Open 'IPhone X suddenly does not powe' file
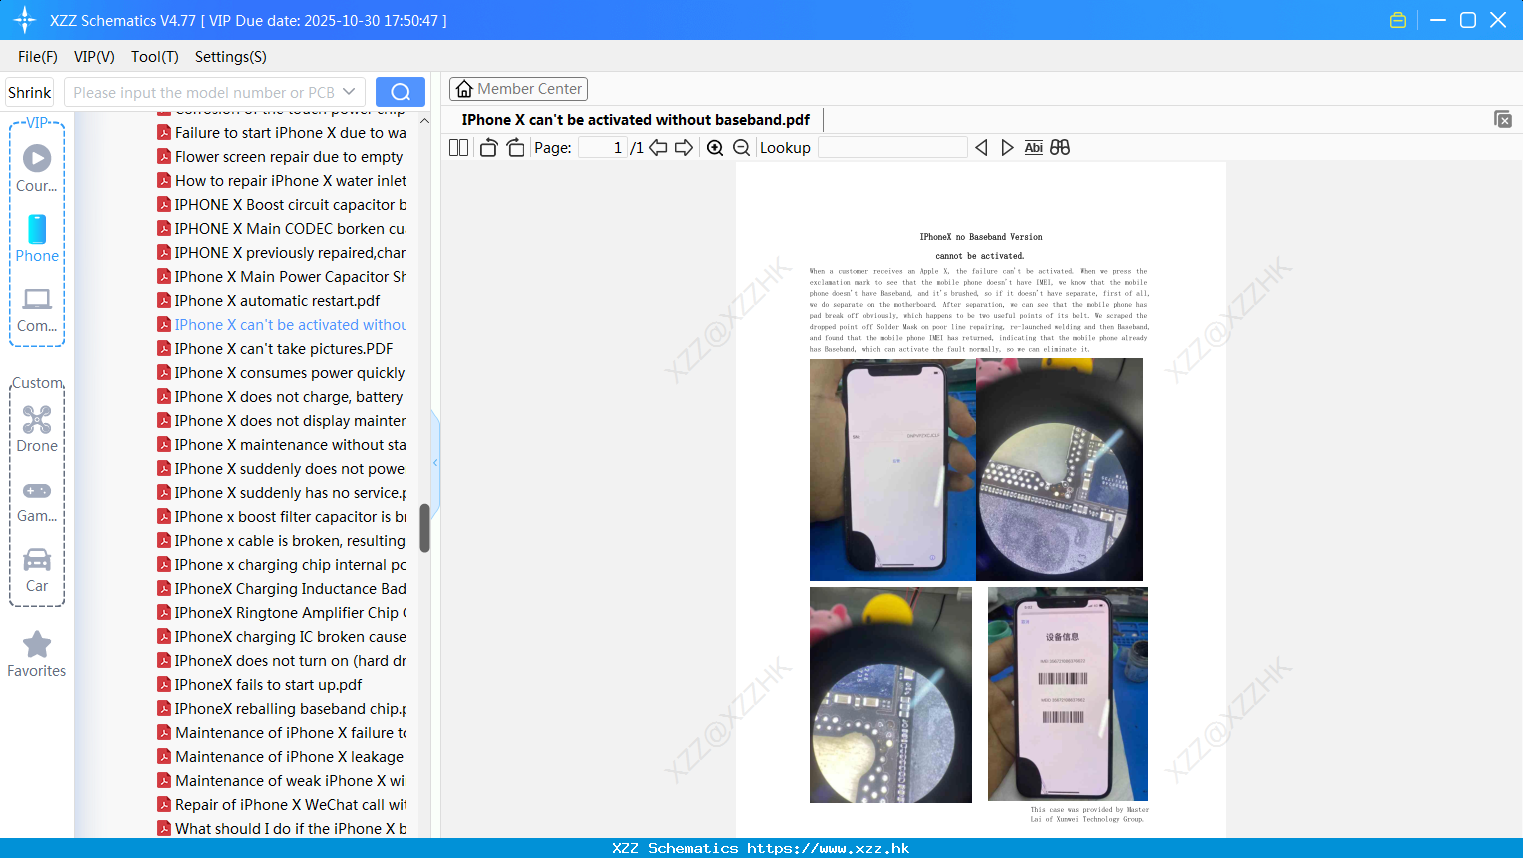Viewport: 1523px width, 858px height. pos(281,468)
